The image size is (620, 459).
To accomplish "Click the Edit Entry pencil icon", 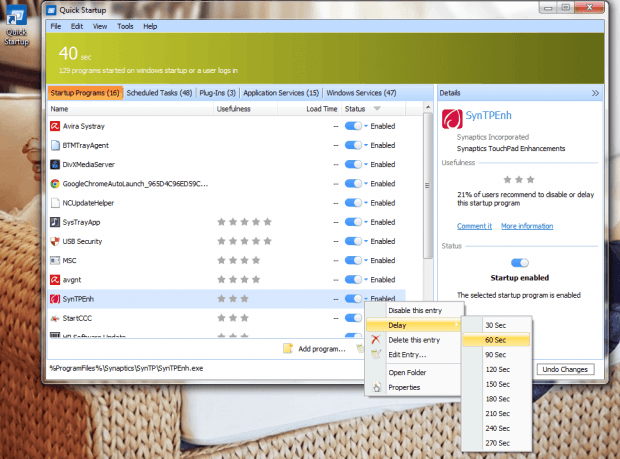I will (376, 354).
